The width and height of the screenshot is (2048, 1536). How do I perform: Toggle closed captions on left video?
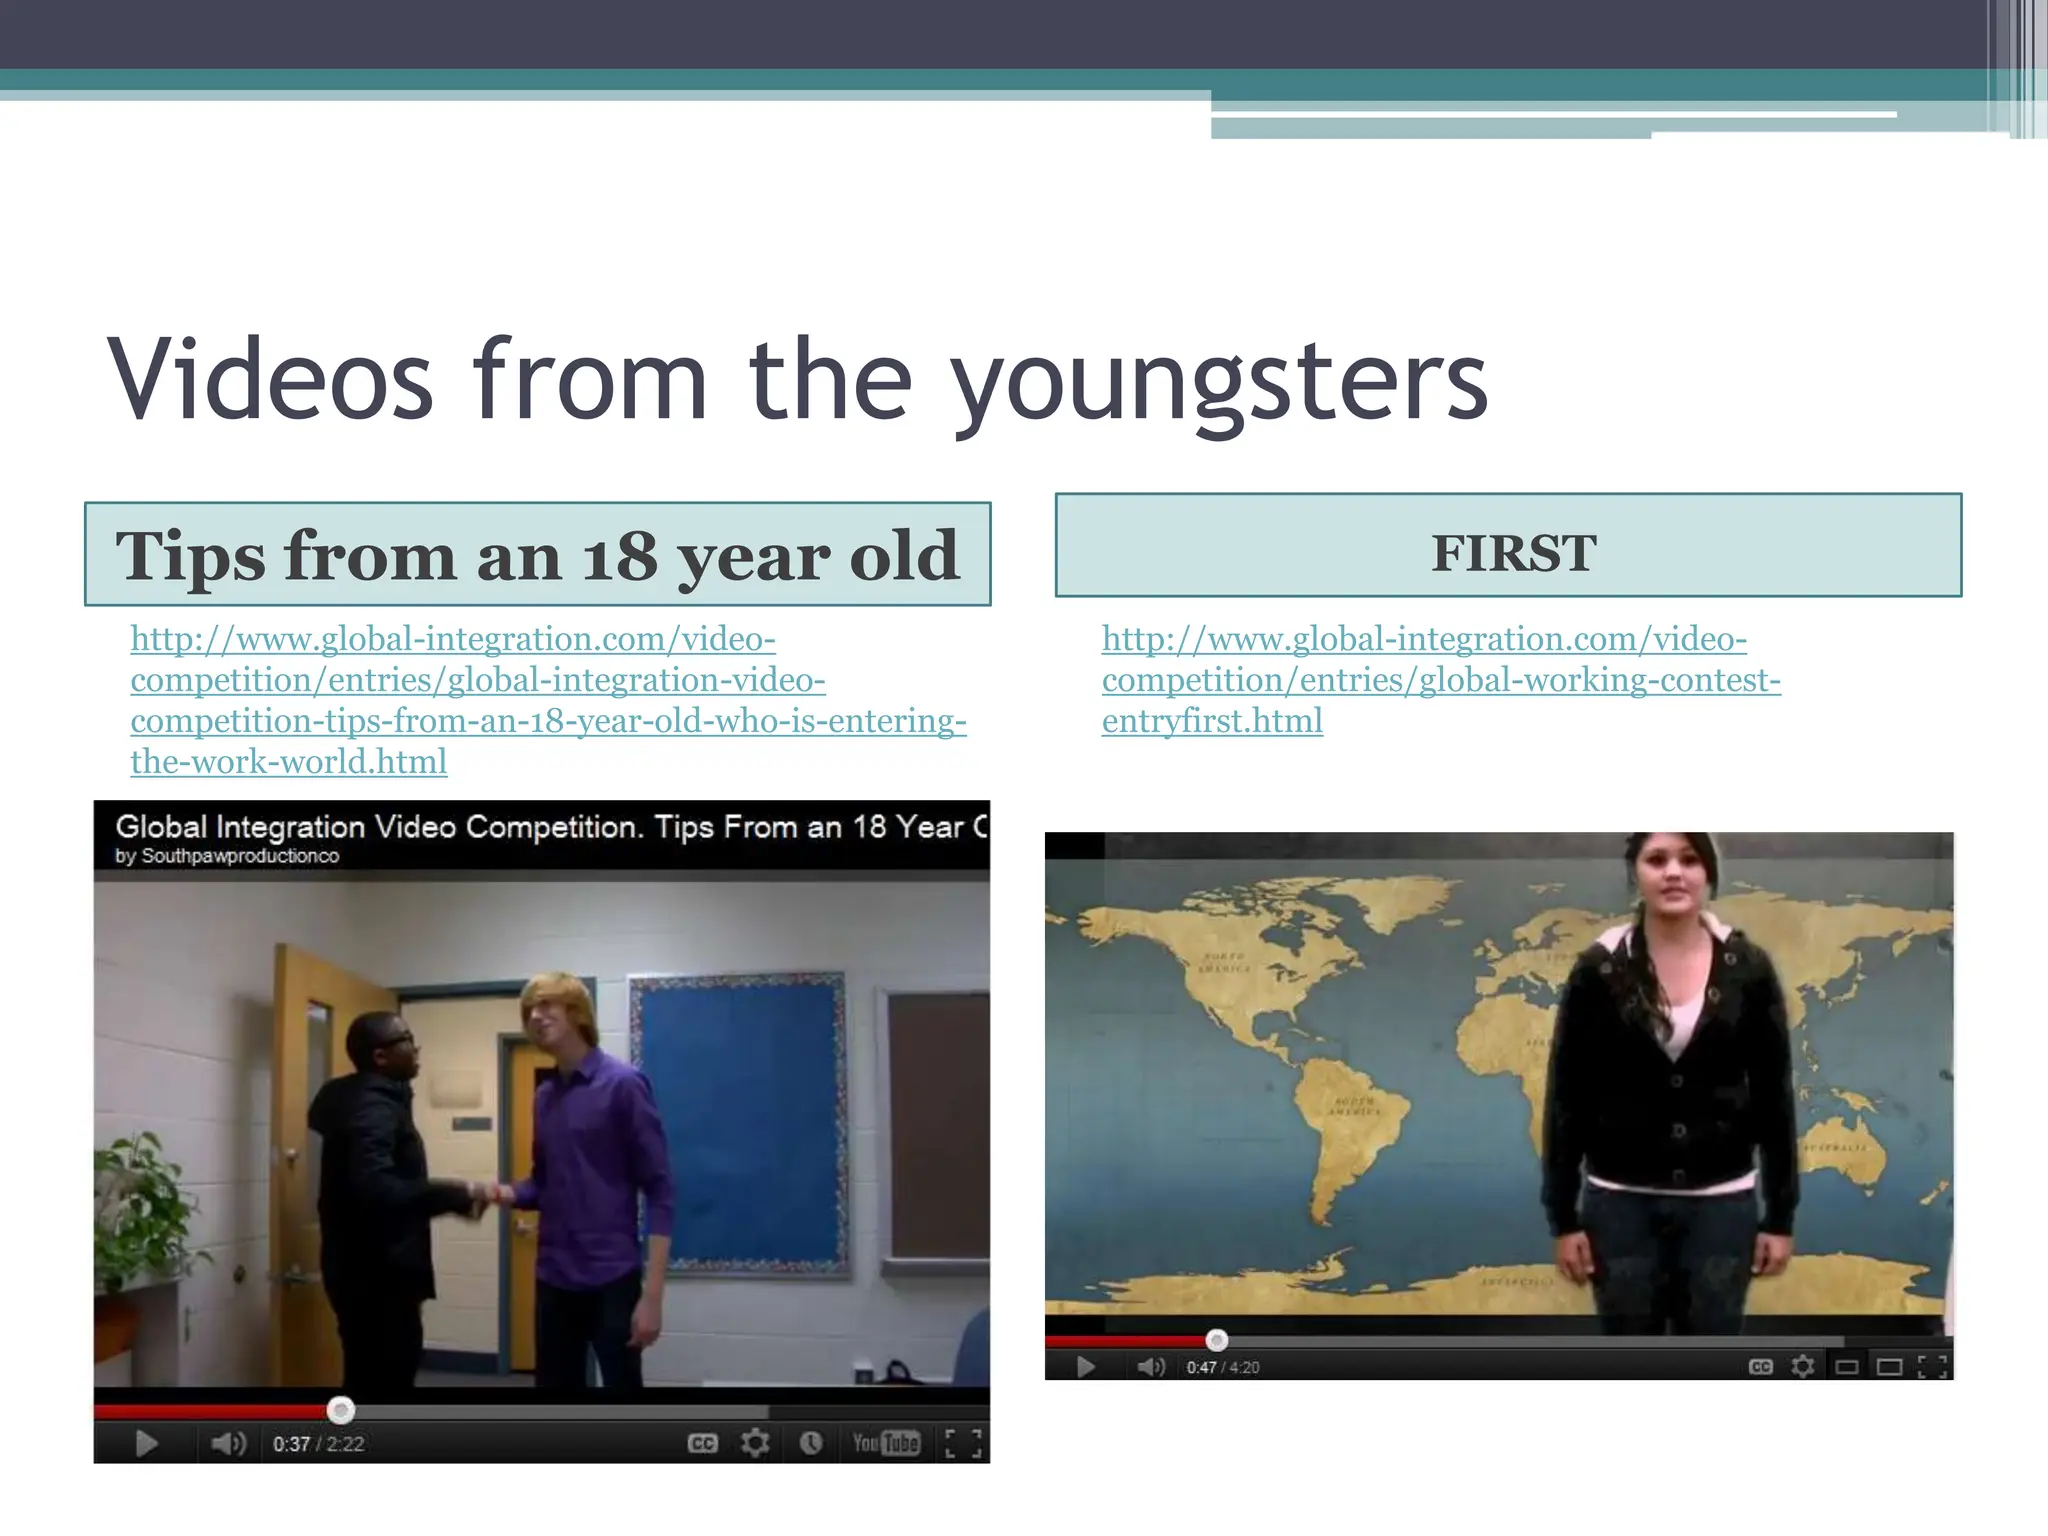pos(703,1443)
